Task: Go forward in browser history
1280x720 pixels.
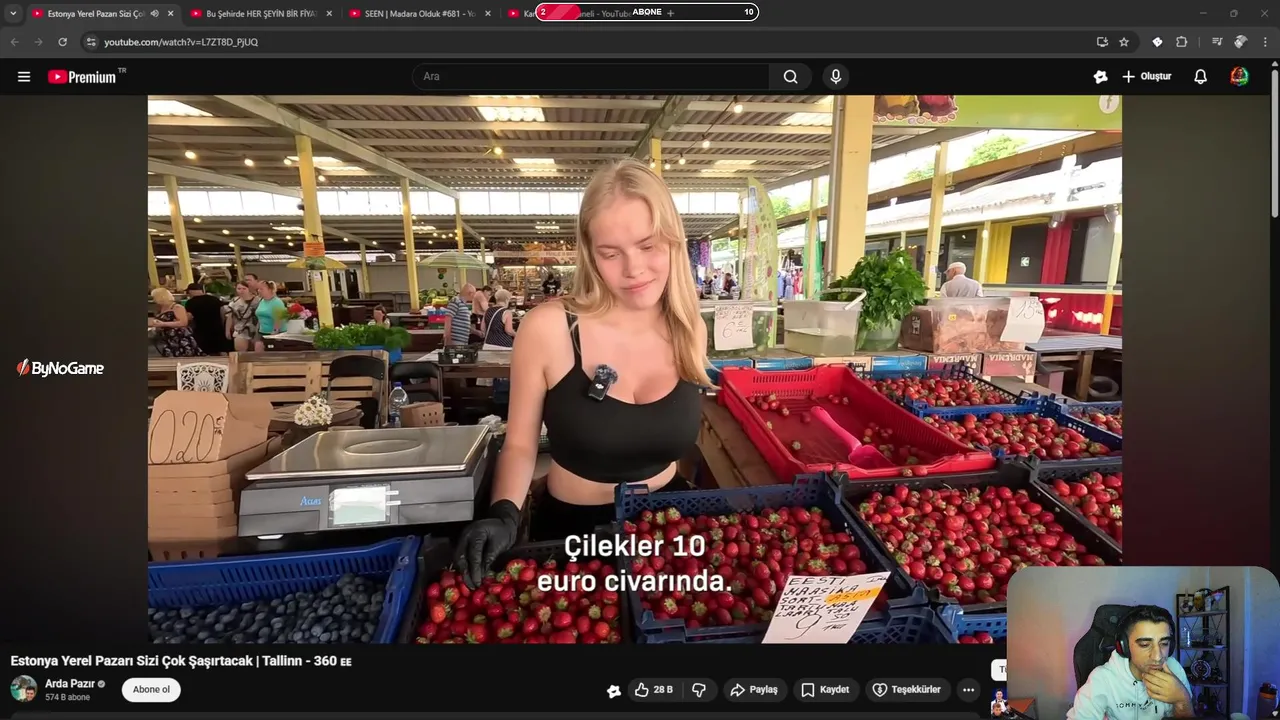Action: coord(38,42)
